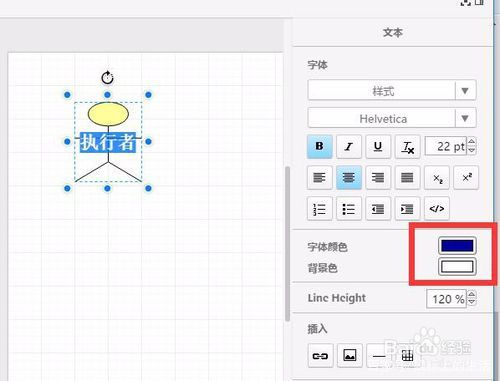Image resolution: width=500 pixels, height=381 pixels.
Task: Insert numbered list
Action: pyautogui.click(x=319, y=209)
